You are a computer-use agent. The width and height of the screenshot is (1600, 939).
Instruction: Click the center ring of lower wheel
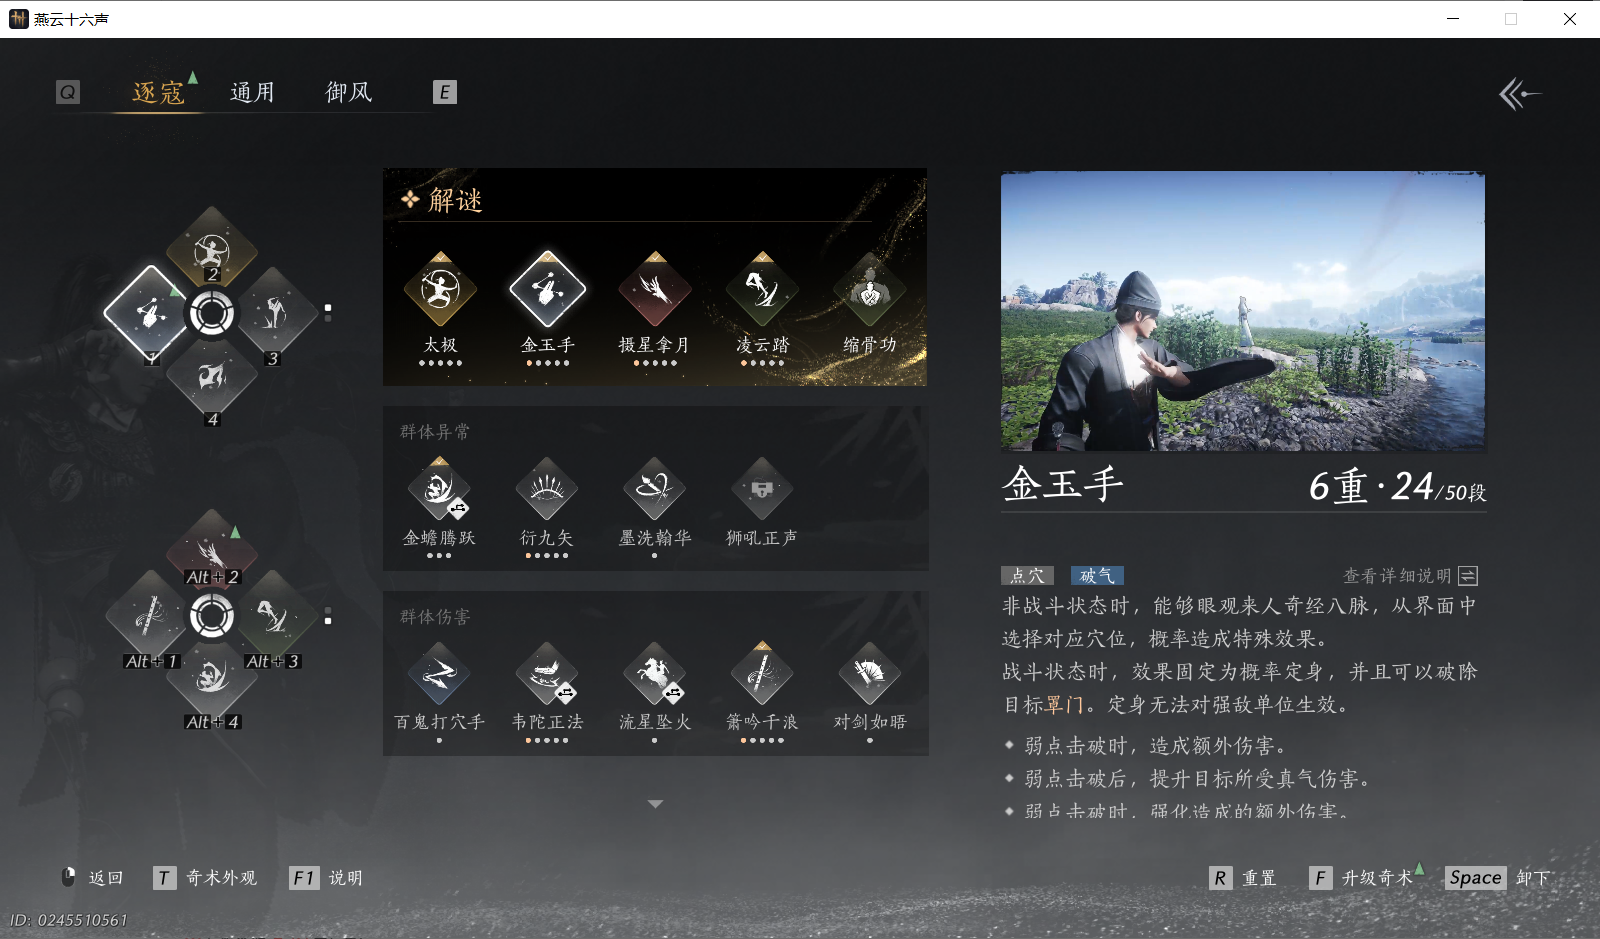pos(212,616)
